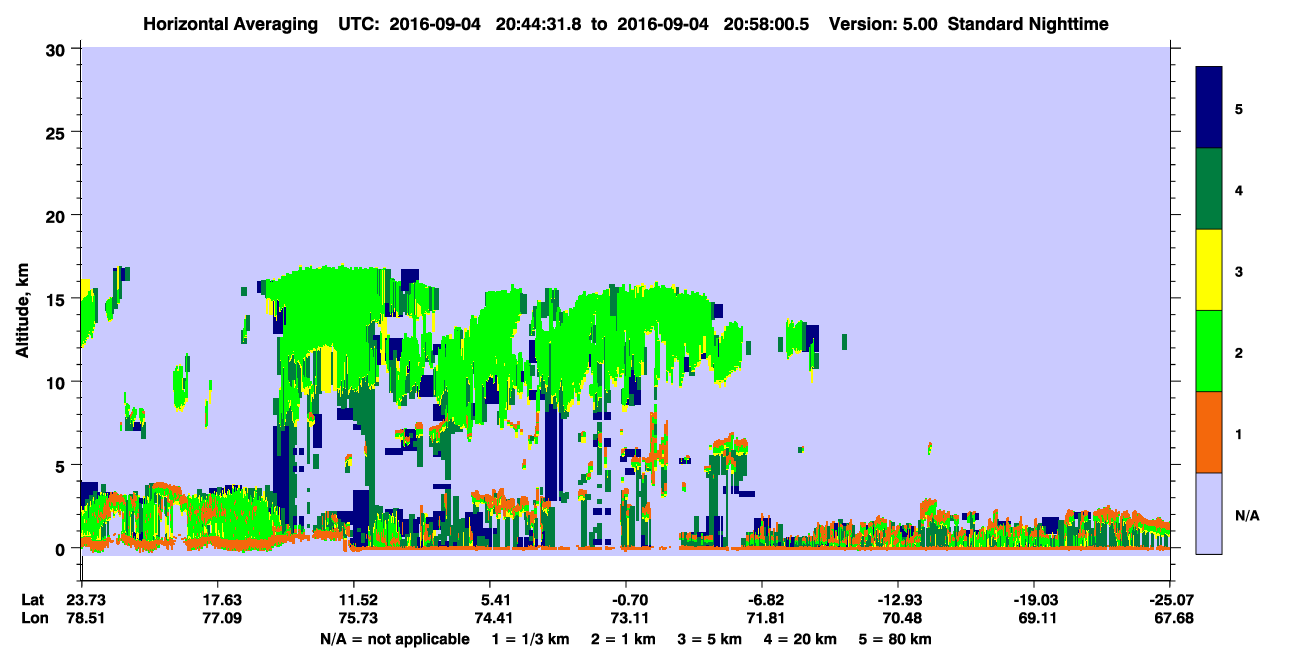Click the 'Version: 5.00 Standard Nighttime' text
Viewport: 1300px width, 667px height.
(968, 23)
